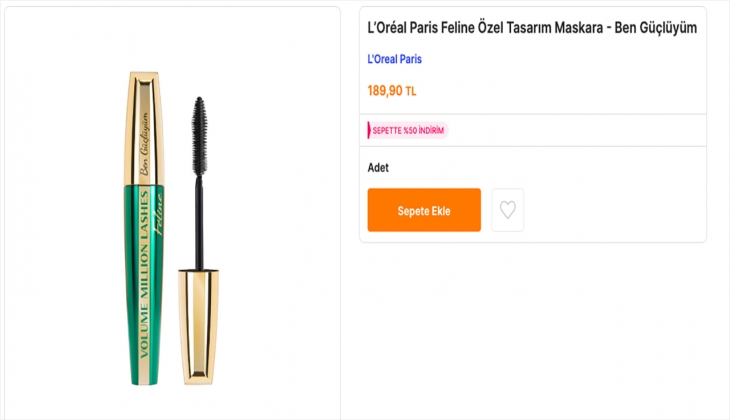Click the TL currency label
The width and height of the screenshot is (730, 420).
[x=411, y=92]
